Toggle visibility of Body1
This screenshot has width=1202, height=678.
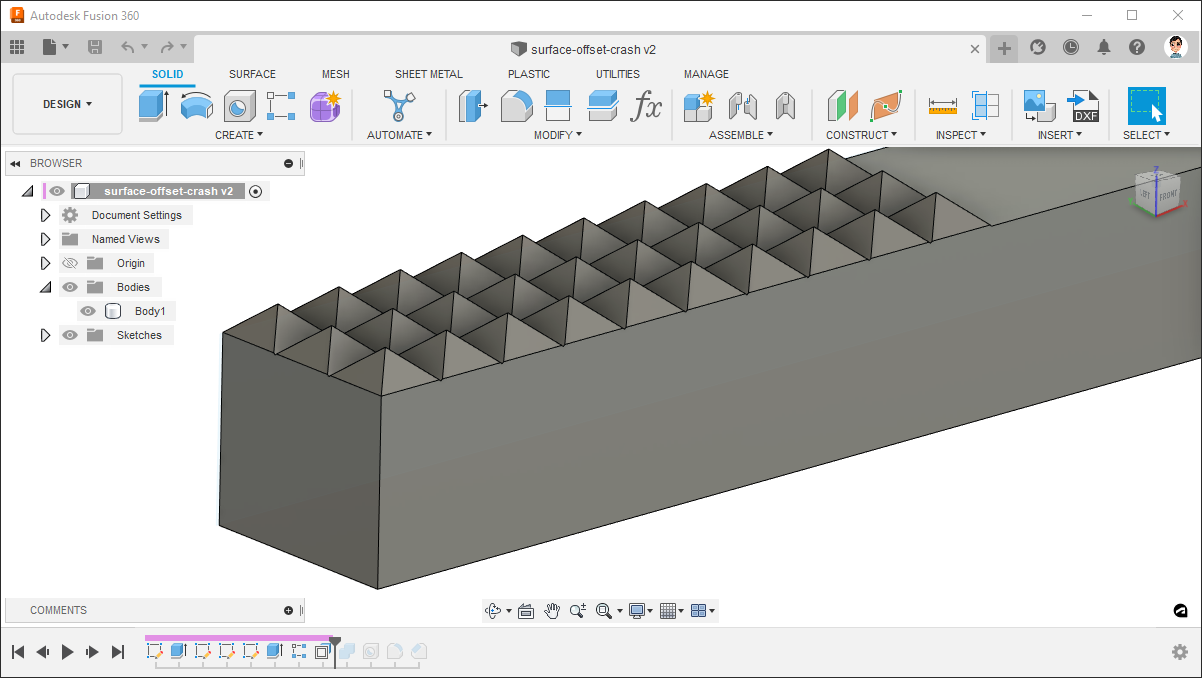coord(88,311)
